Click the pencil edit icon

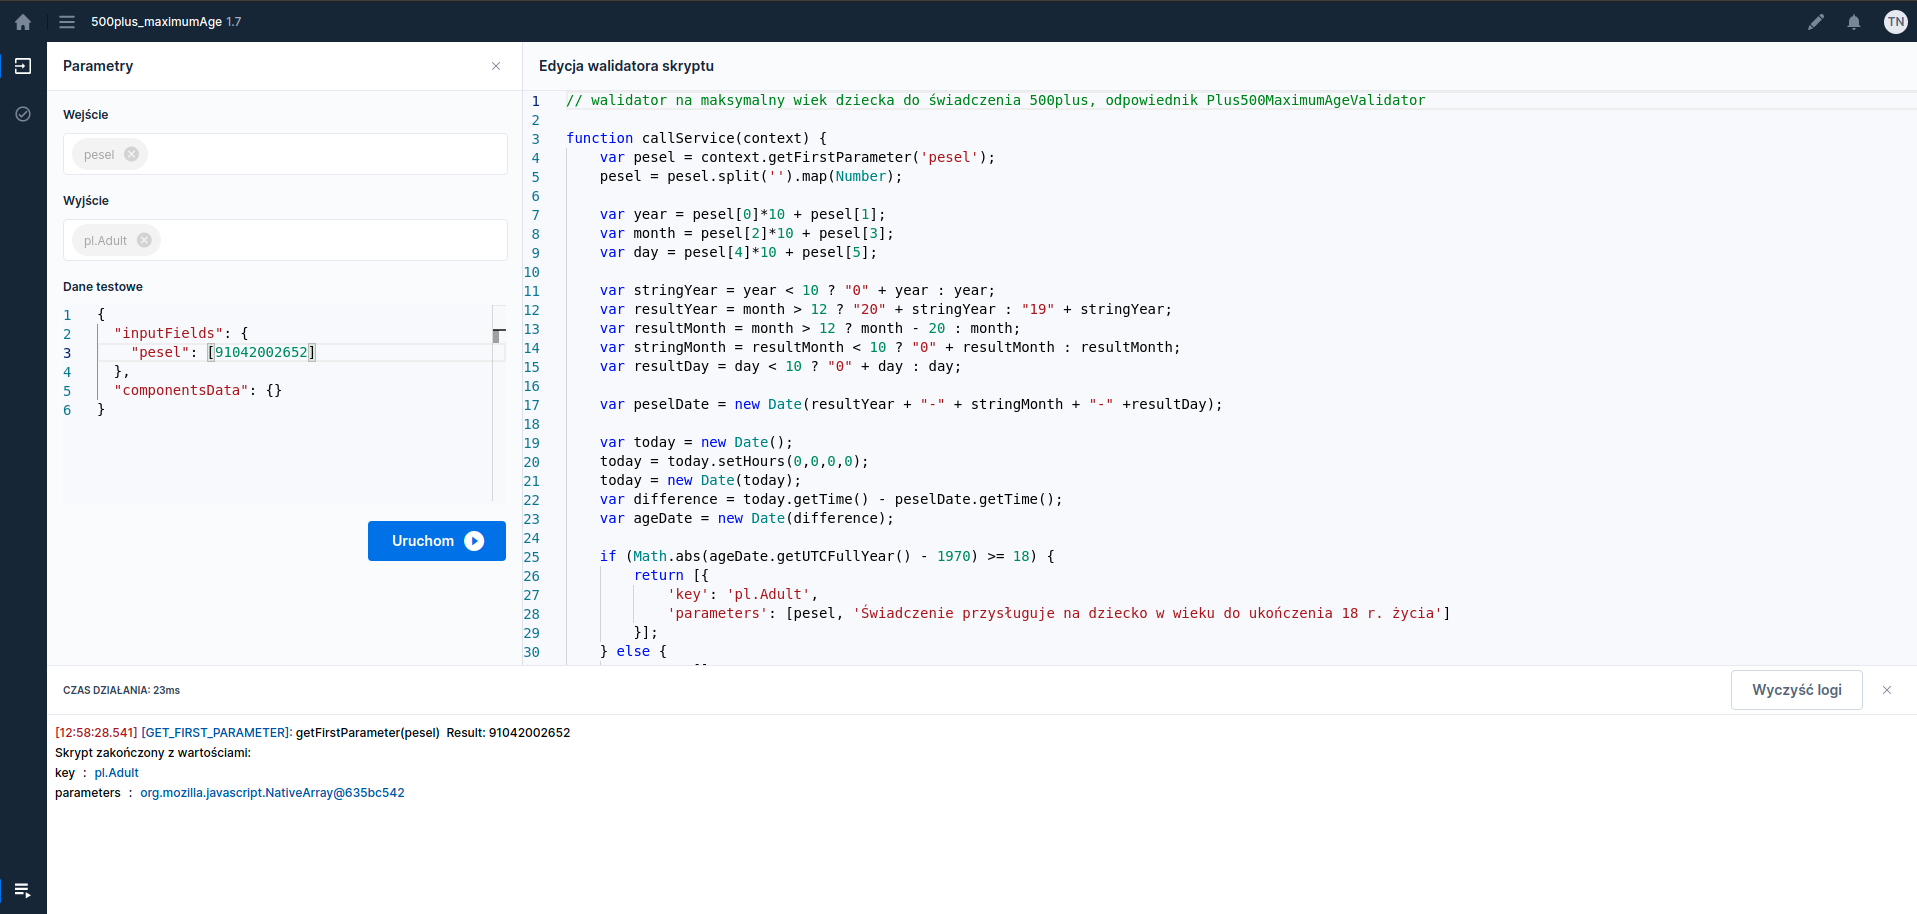(1816, 22)
